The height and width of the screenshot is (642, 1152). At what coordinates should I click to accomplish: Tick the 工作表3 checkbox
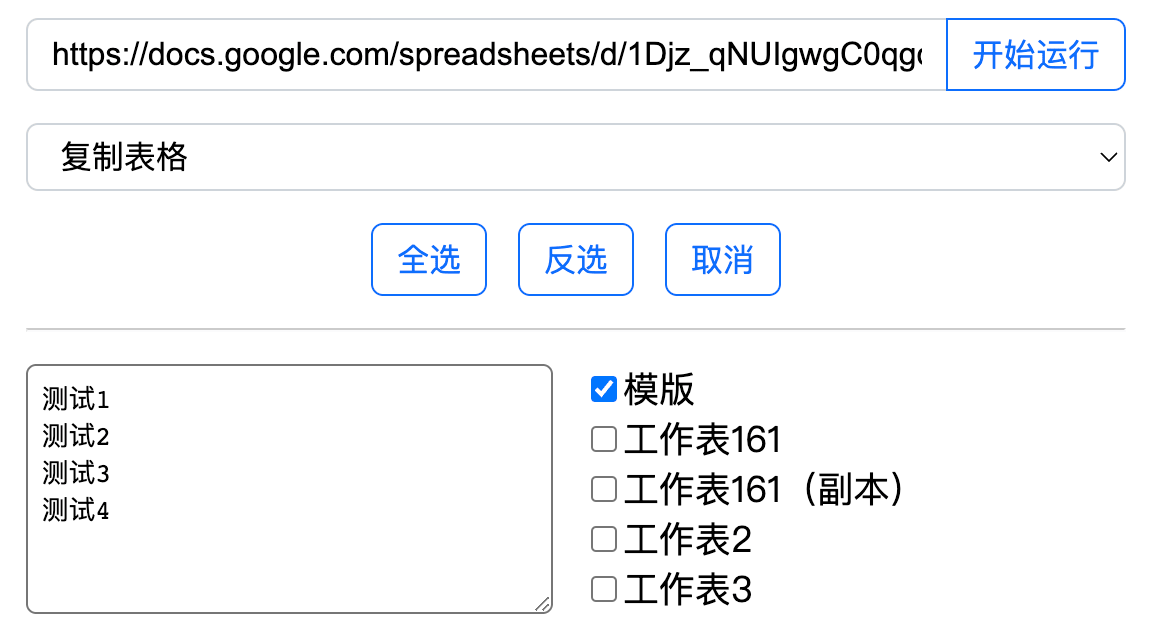click(604, 589)
